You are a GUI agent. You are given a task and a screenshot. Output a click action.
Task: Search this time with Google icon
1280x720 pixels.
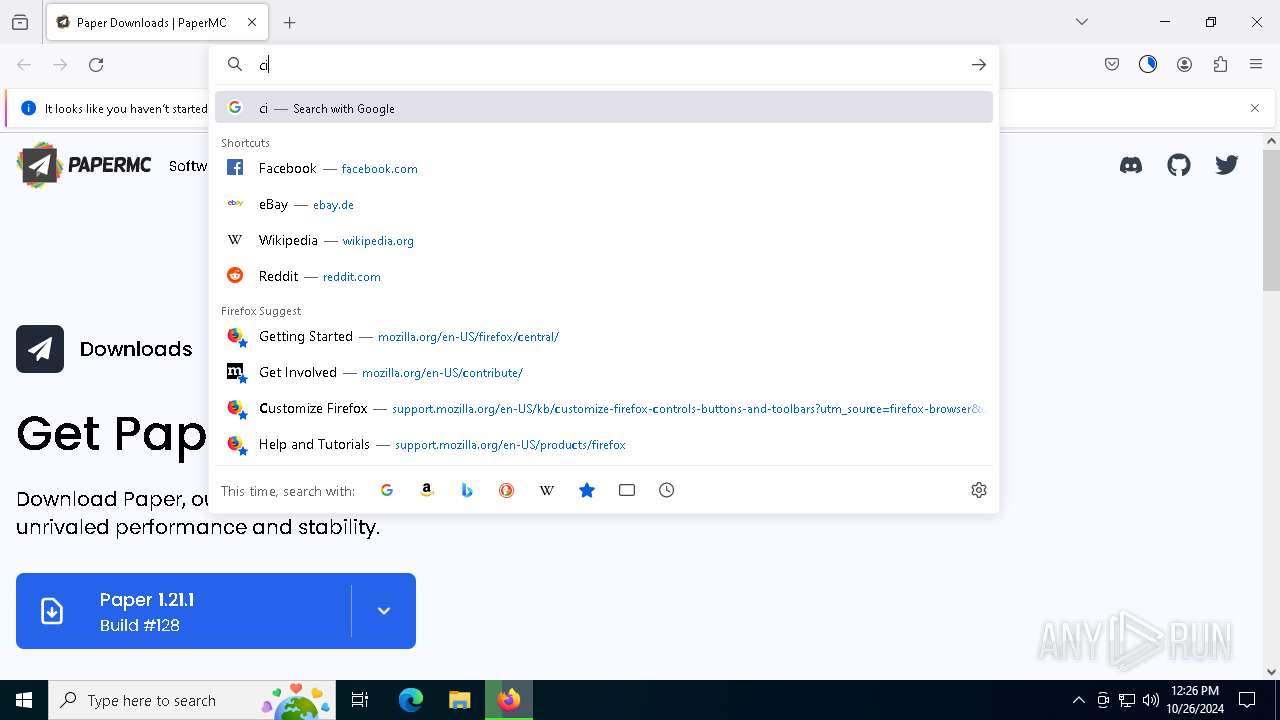pyautogui.click(x=387, y=490)
